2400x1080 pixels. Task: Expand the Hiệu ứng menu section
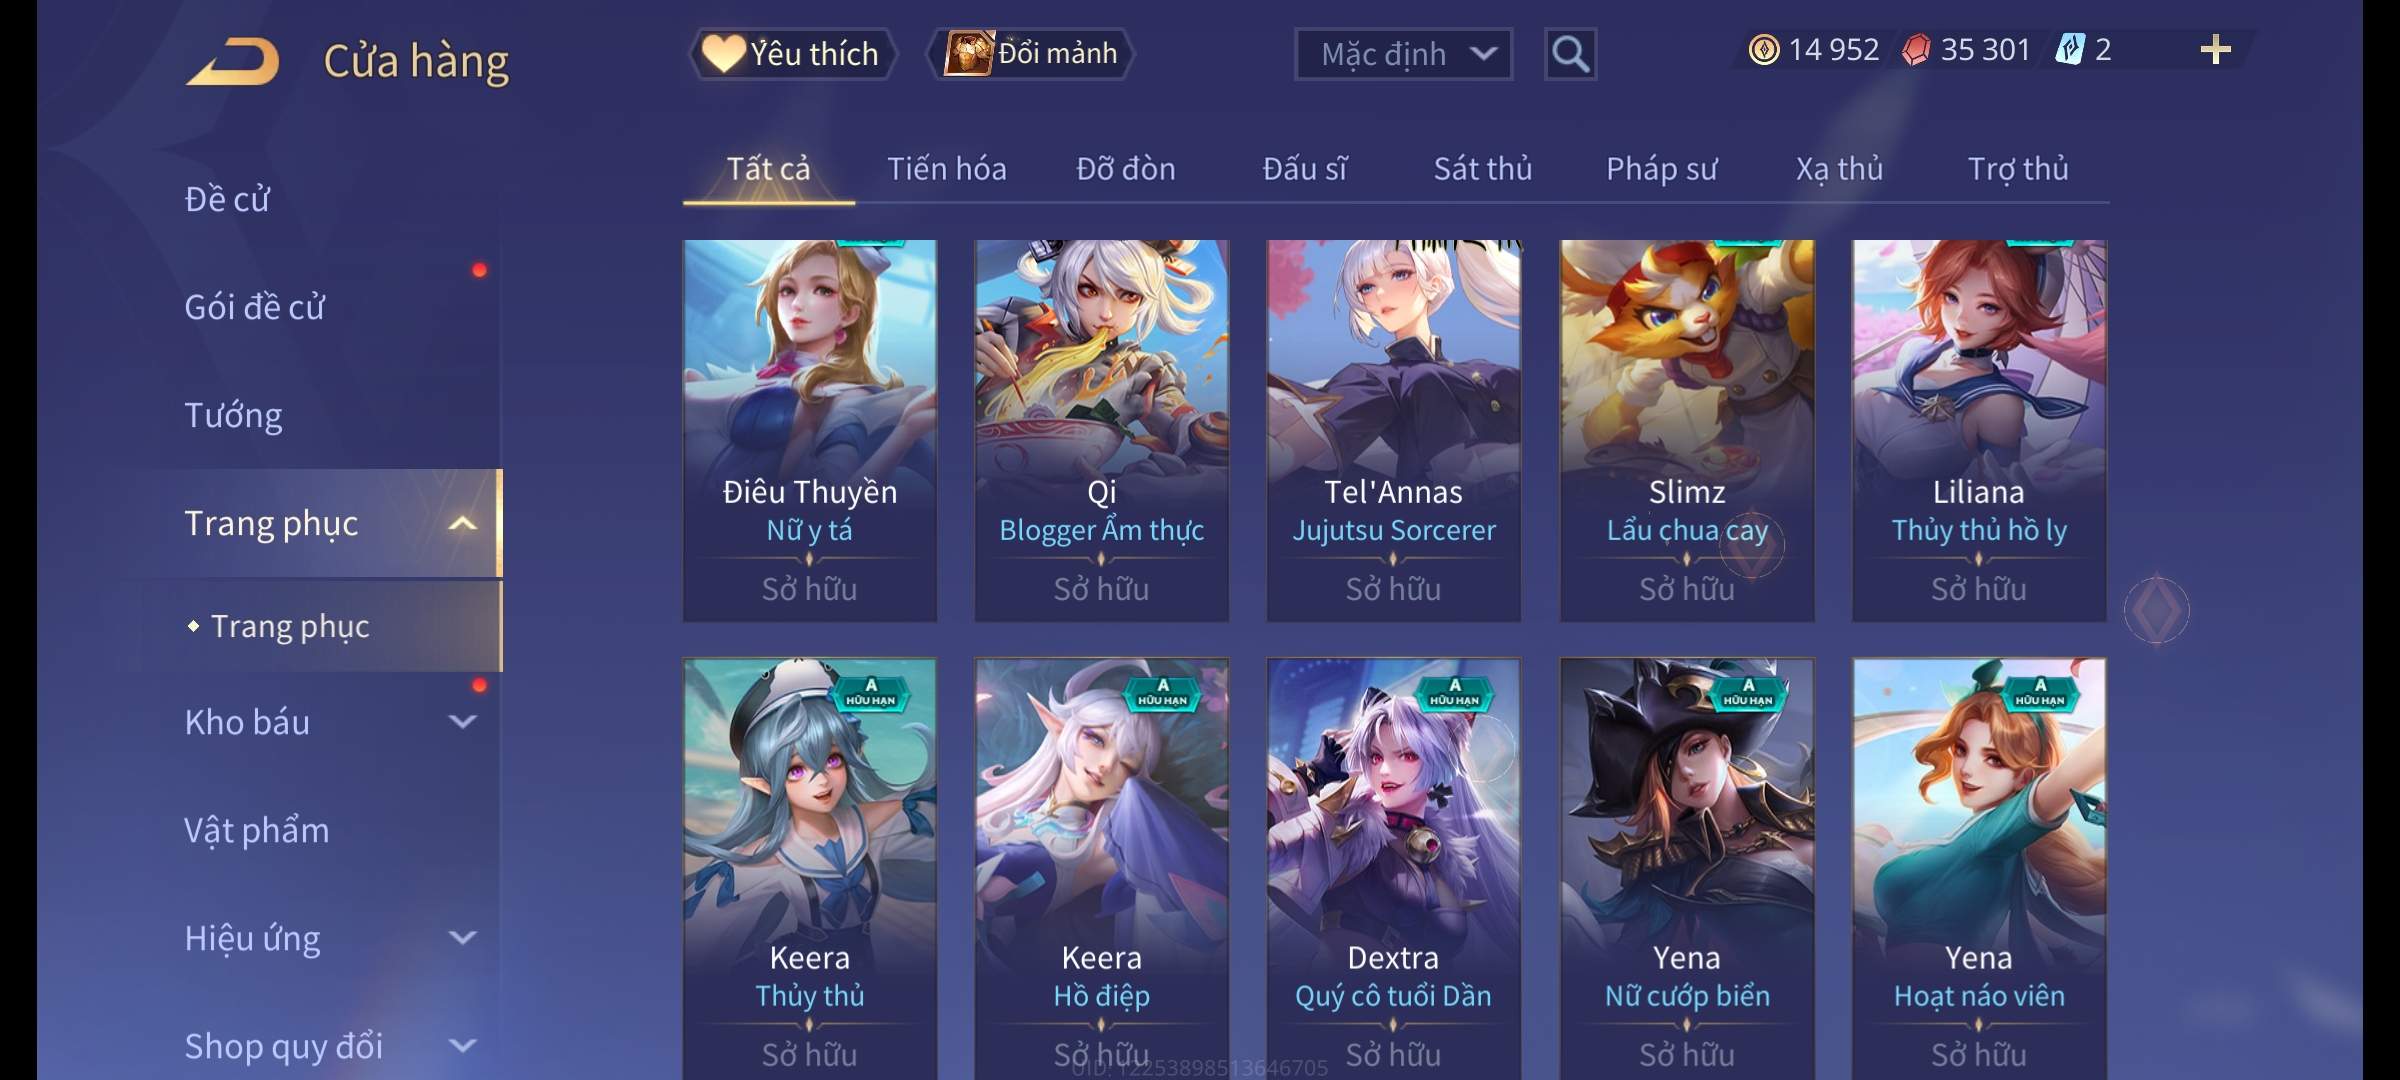pos(462,937)
